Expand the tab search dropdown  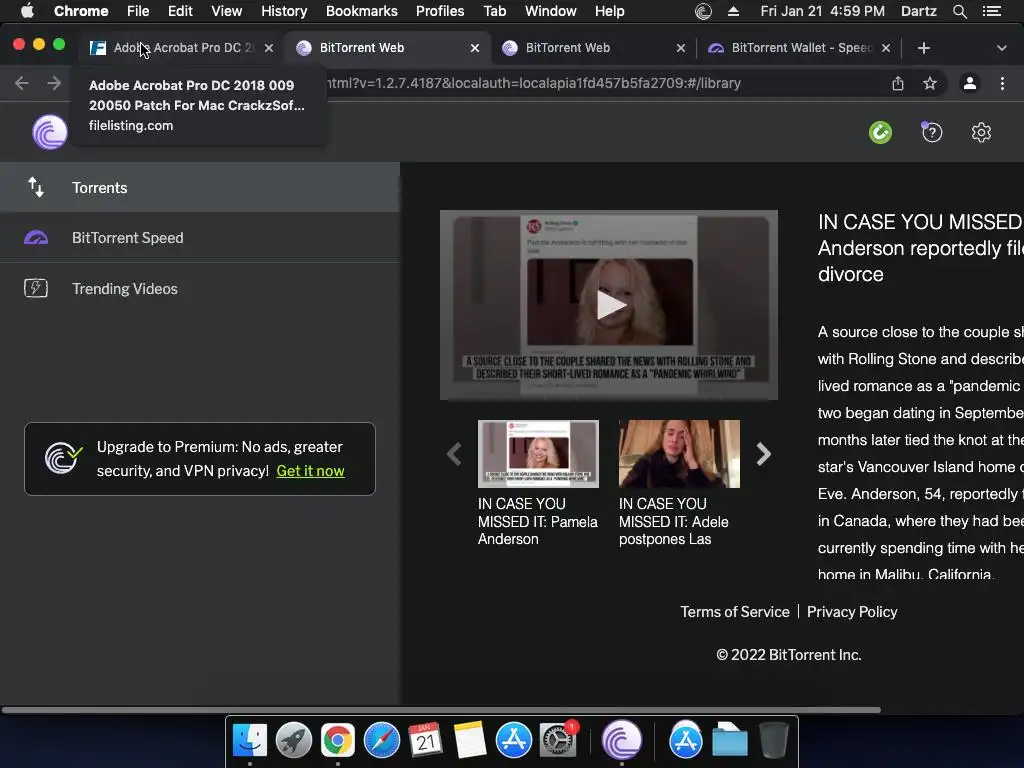(1001, 48)
